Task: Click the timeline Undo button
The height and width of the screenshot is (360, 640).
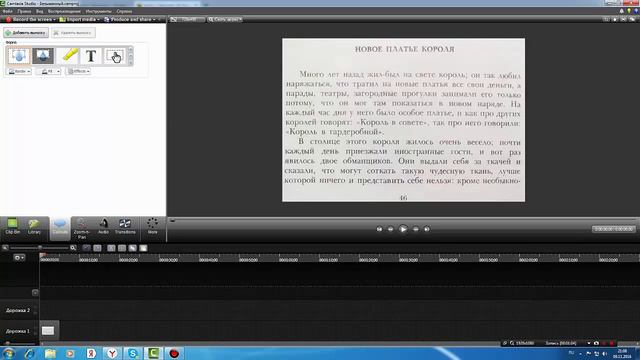Action: click(87, 248)
